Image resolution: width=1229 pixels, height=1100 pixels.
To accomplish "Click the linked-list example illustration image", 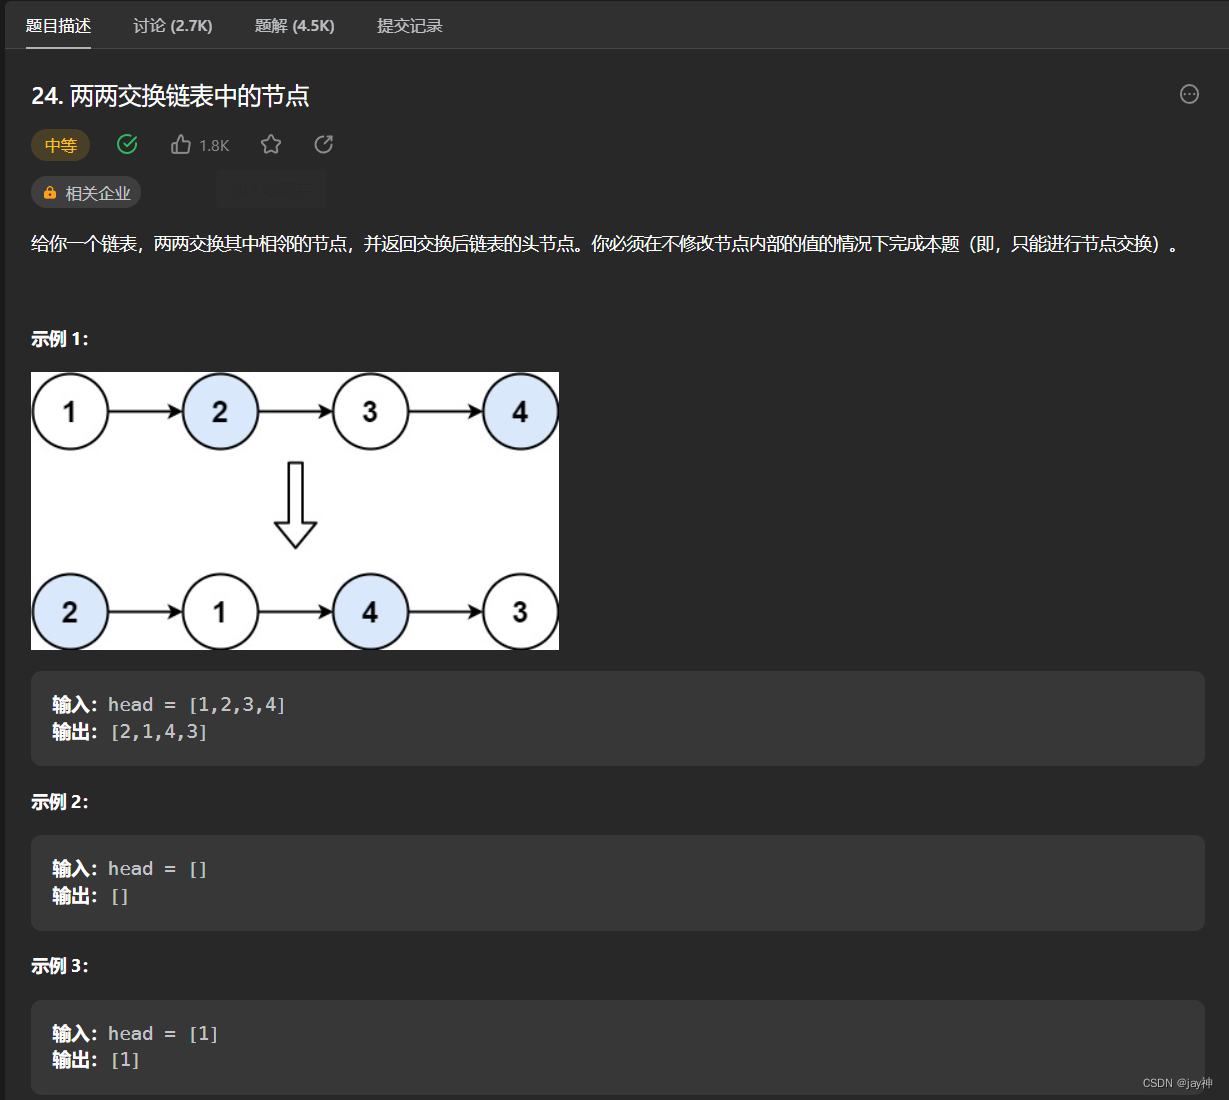I will point(295,510).
